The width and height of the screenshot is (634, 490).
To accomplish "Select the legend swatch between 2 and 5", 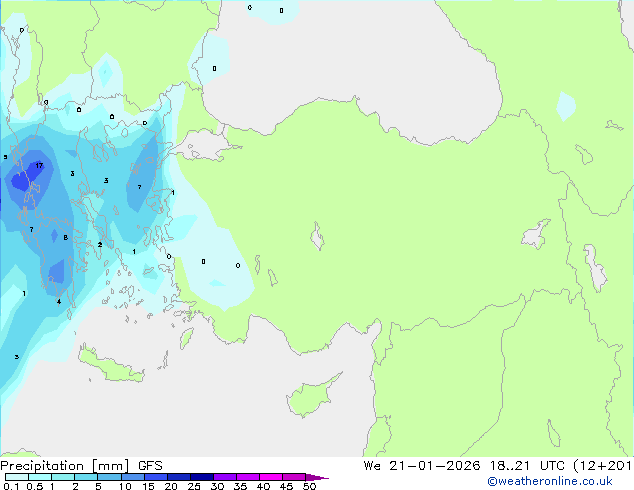I will 86,477.
